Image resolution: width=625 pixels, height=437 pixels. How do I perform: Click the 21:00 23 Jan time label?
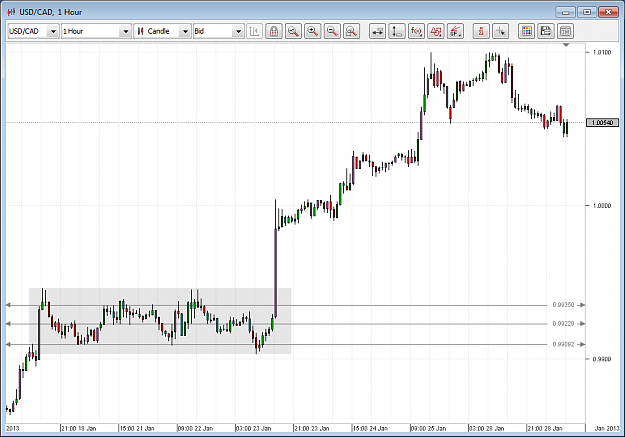312,428
